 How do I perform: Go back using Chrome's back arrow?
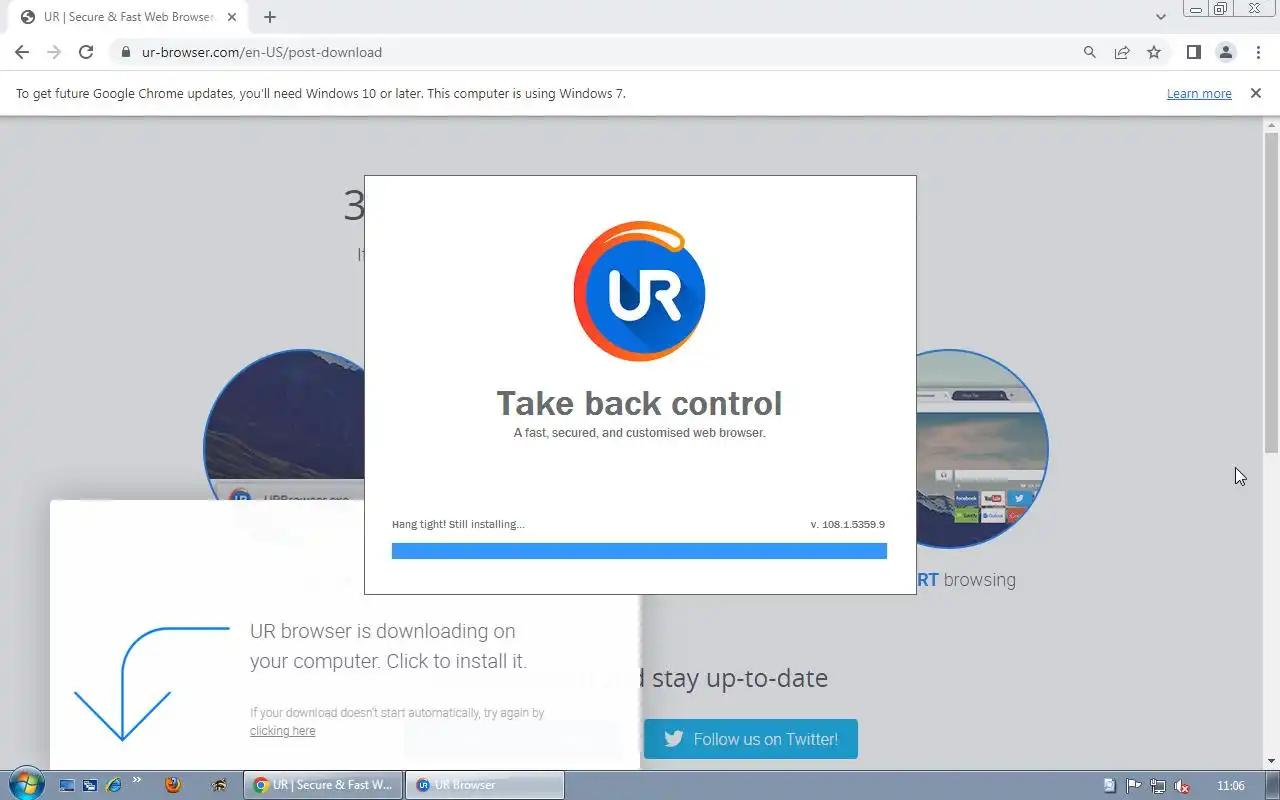[x=22, y=52]
